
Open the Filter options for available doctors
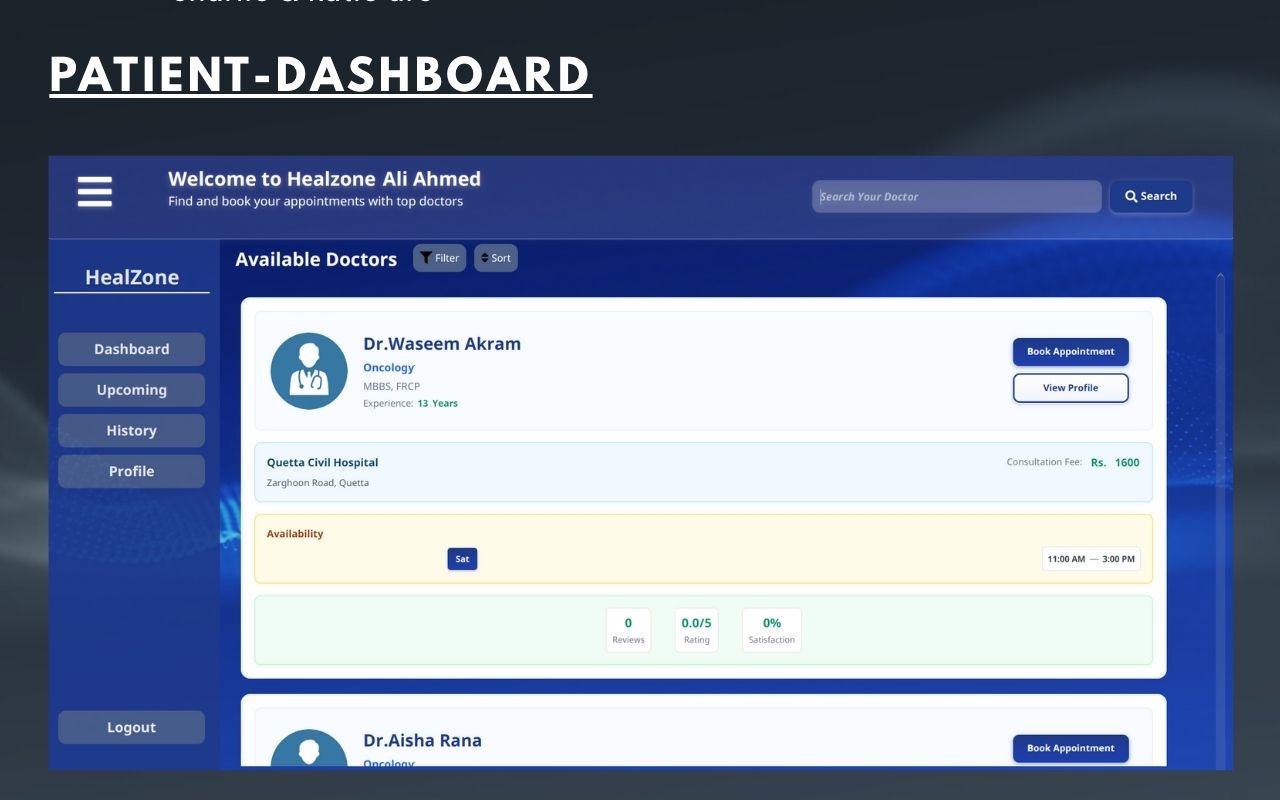(x=439, y=257)
